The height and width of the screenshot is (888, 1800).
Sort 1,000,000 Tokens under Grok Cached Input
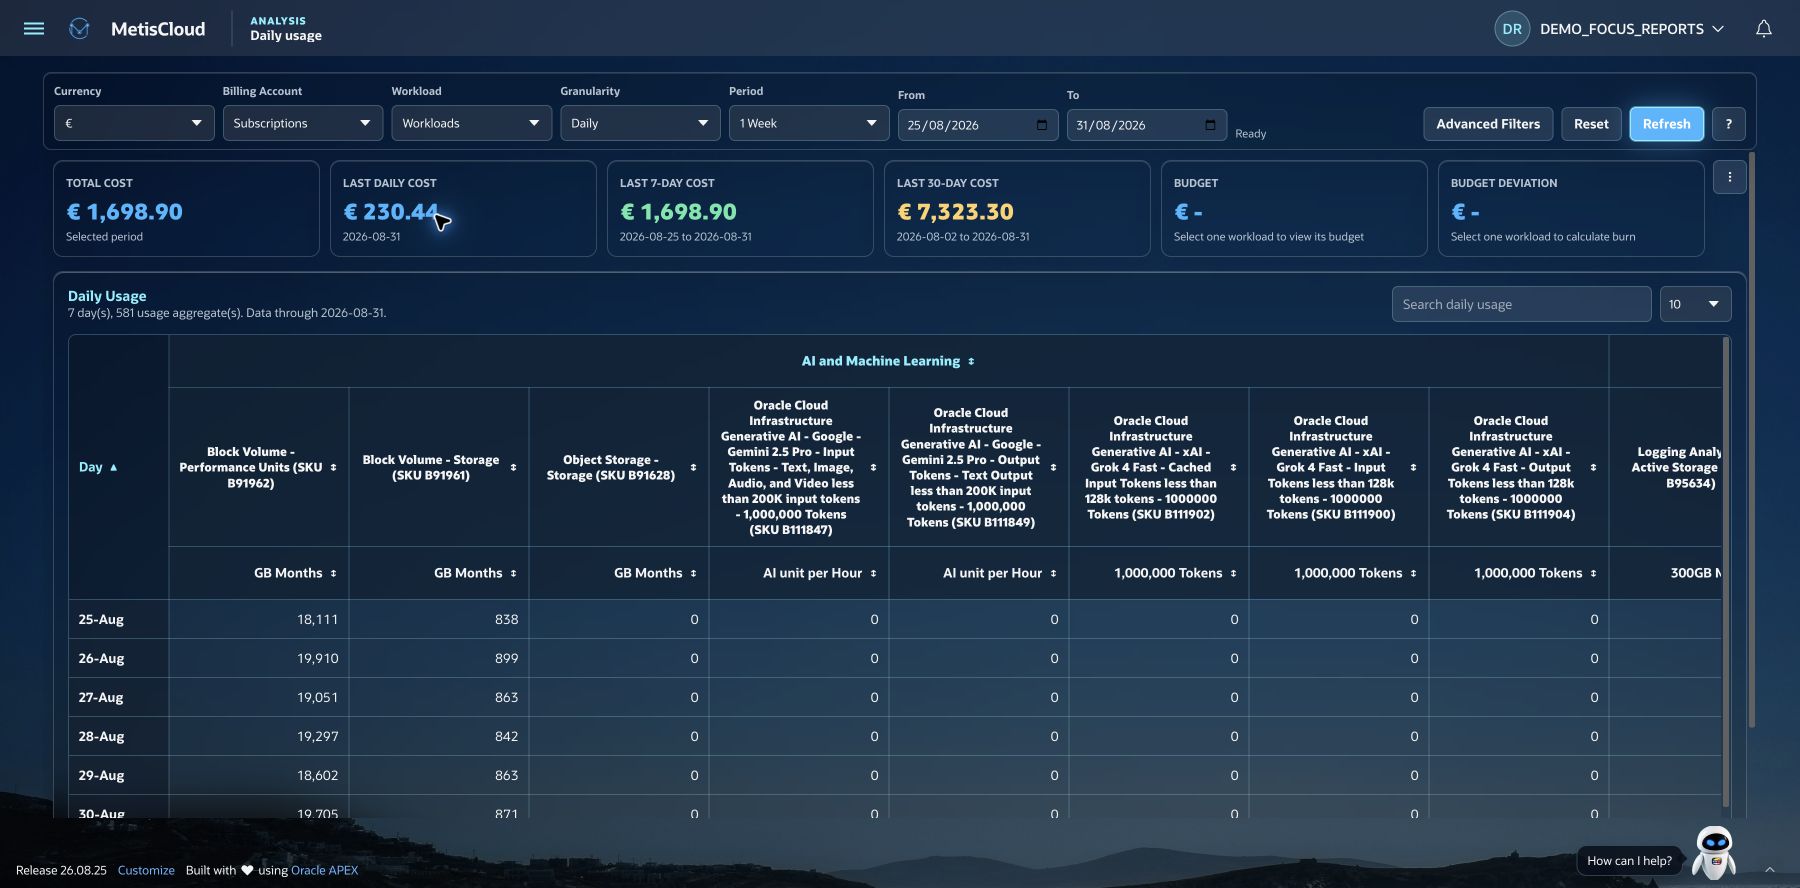tap(1233, 573)
